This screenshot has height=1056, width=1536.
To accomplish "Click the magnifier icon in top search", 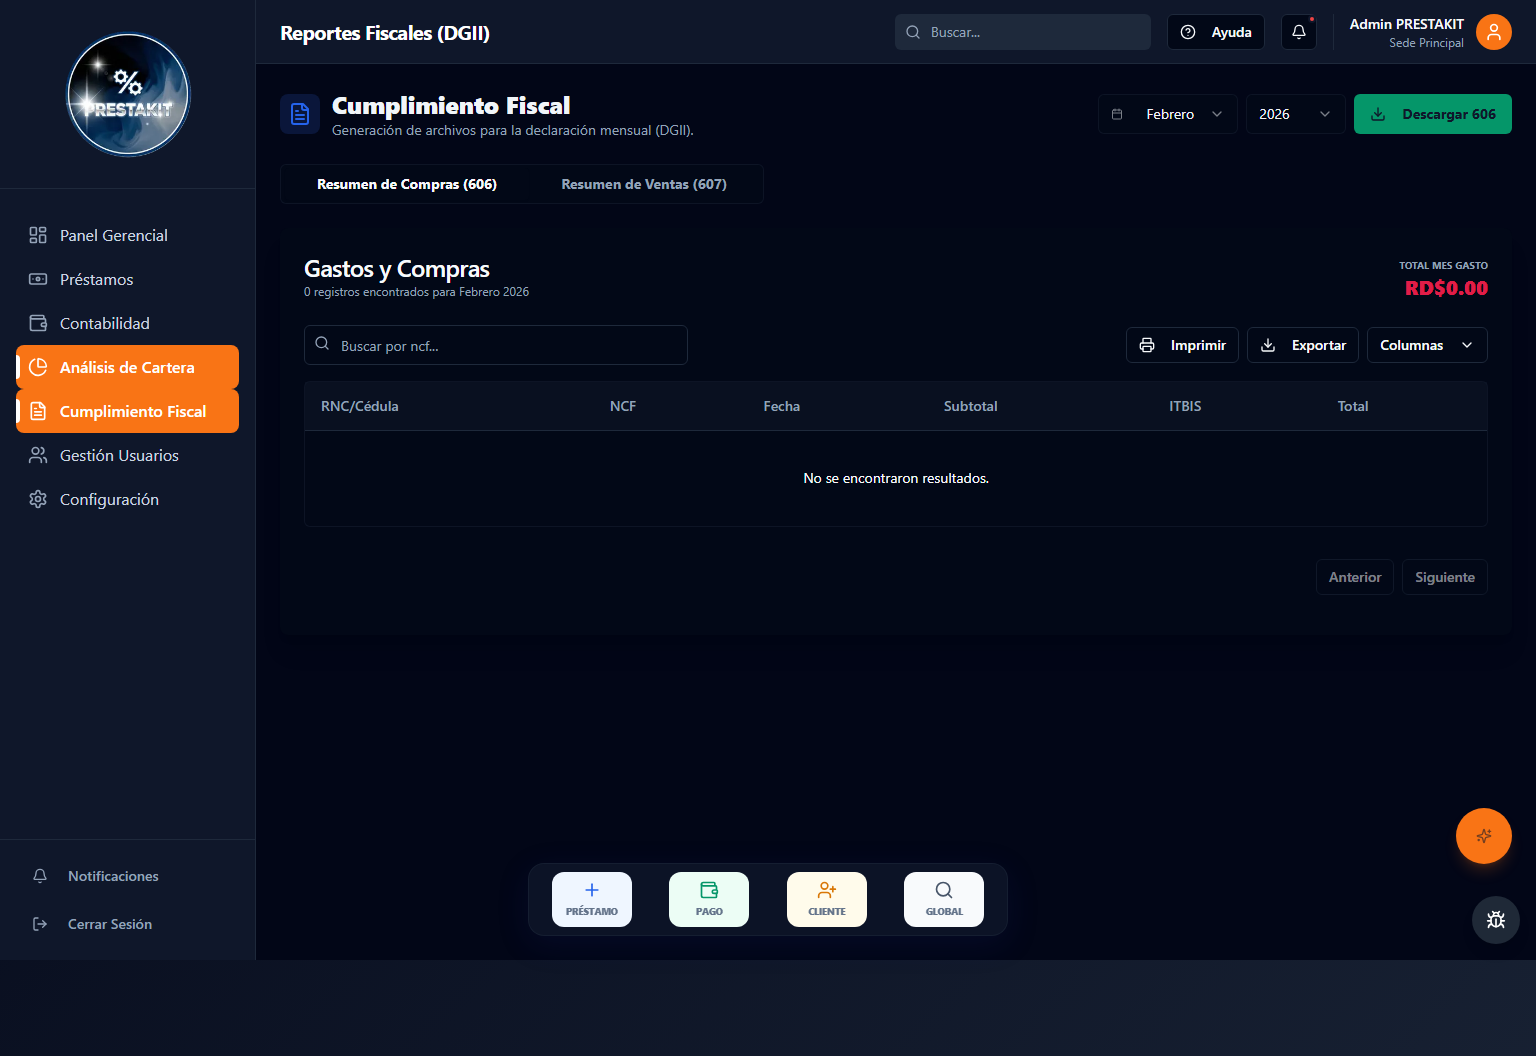I will [913, 32].
